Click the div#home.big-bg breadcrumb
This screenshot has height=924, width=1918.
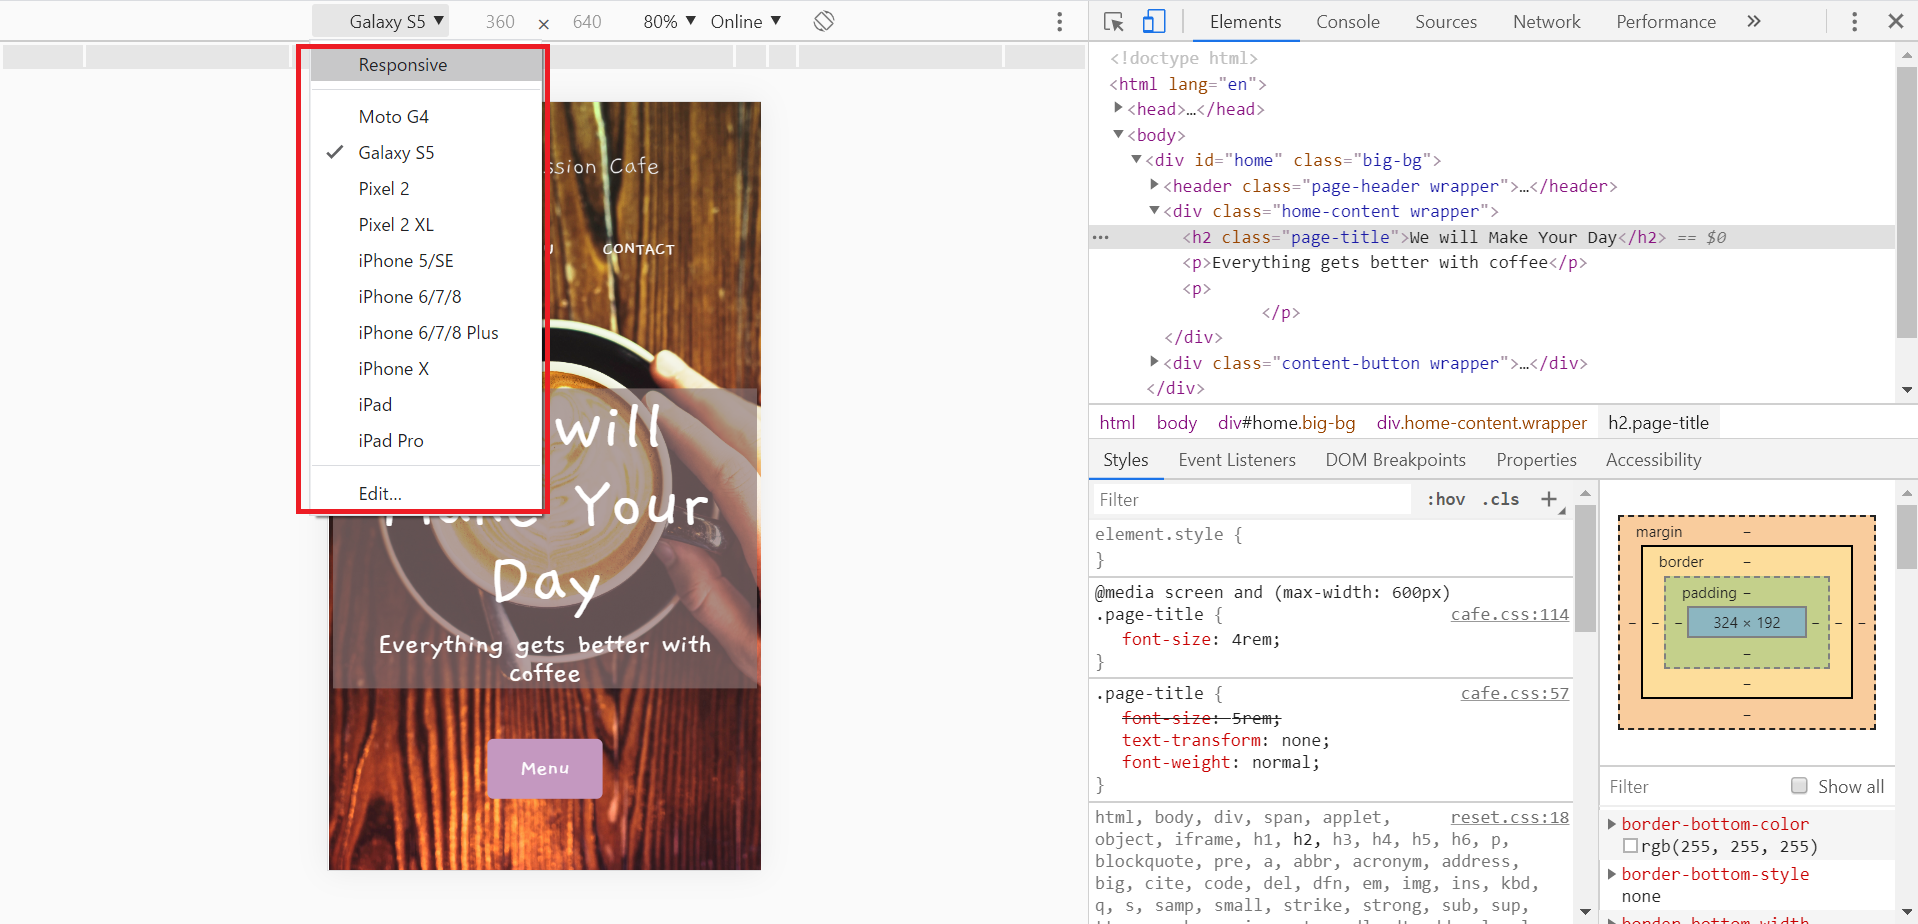(x=1287, y=423)
